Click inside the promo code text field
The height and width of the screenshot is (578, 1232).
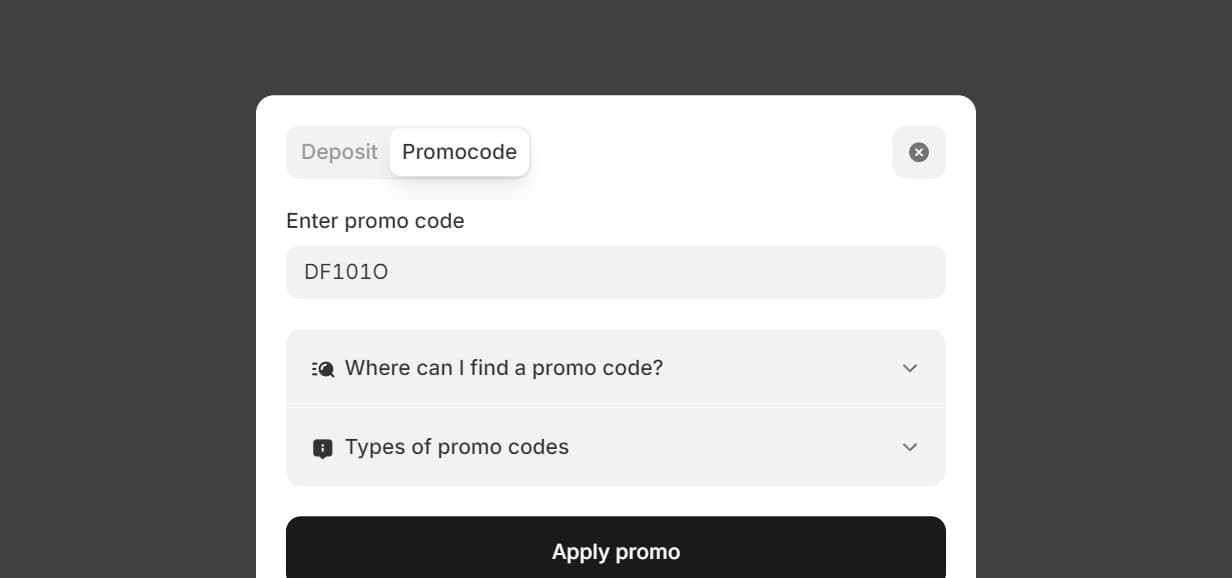pyautogui.click(x=615, y=272)
